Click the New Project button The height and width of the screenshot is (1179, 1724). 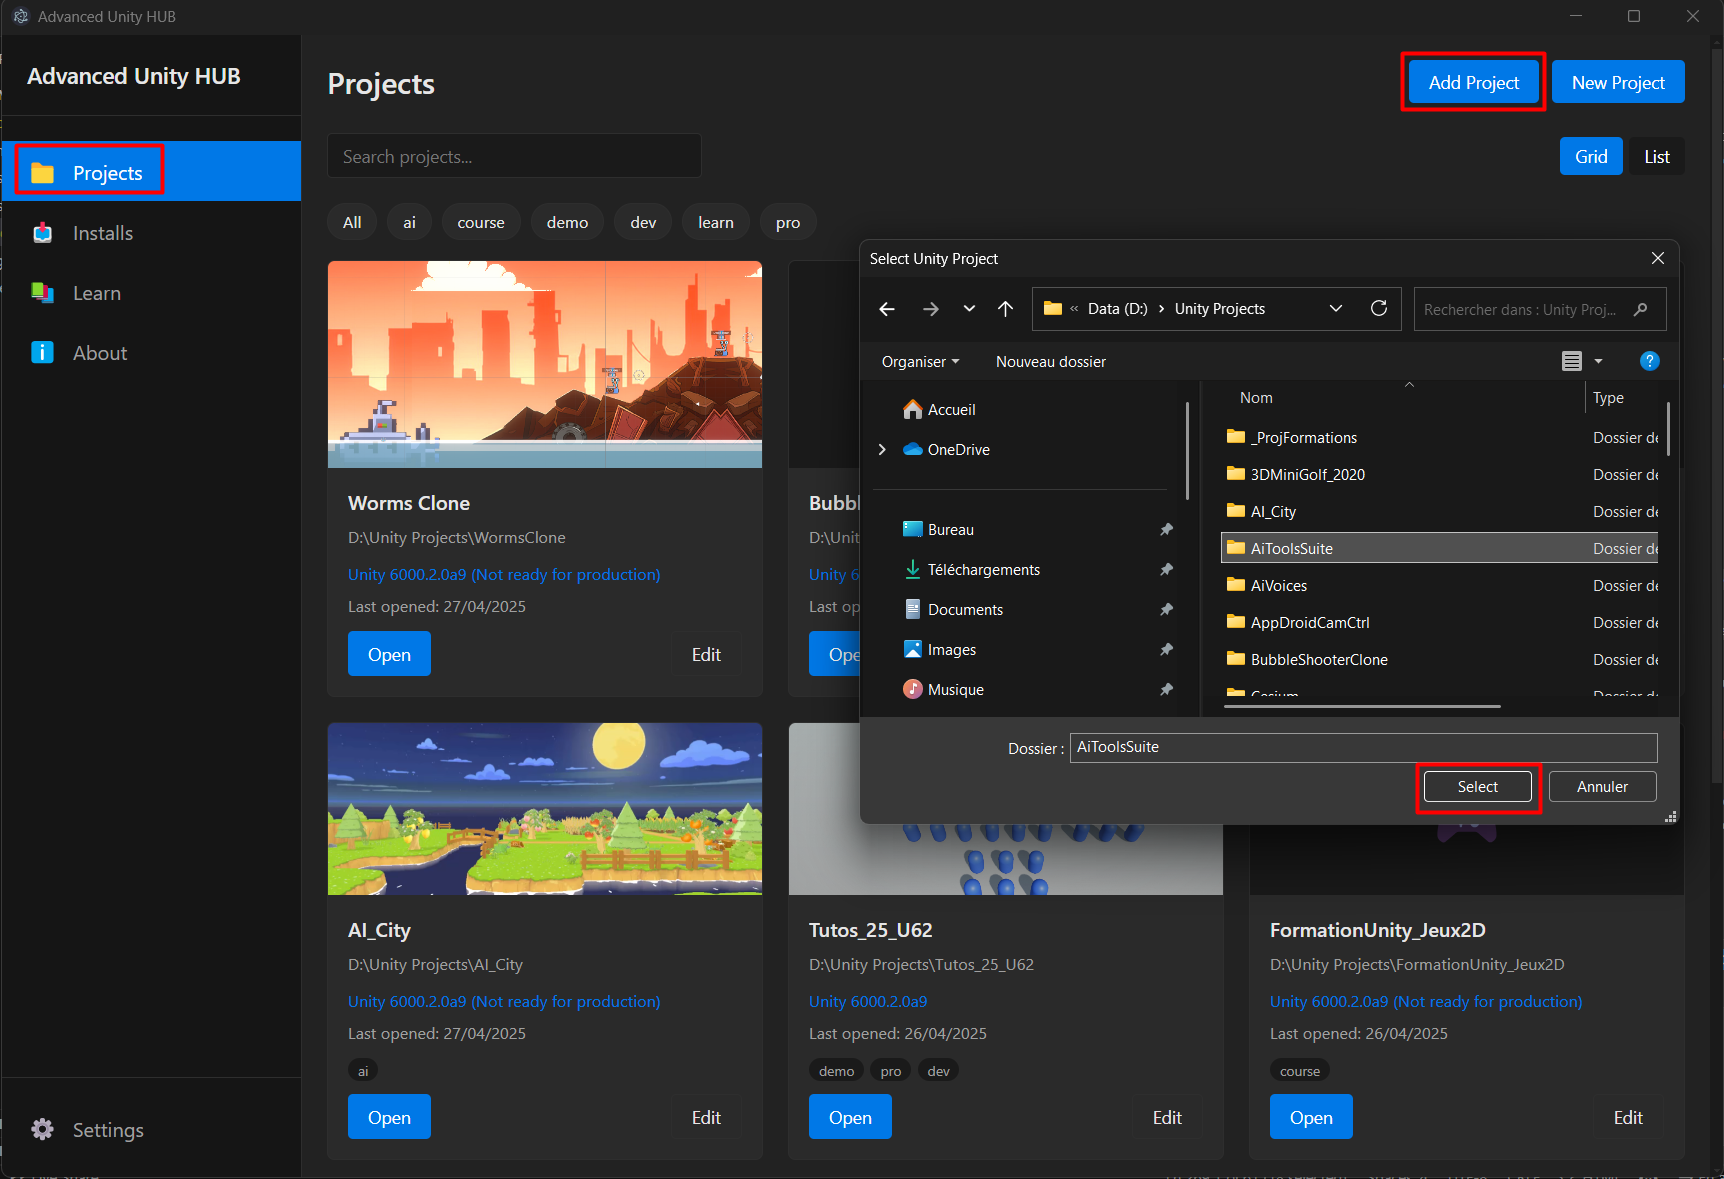[1618, 82]
